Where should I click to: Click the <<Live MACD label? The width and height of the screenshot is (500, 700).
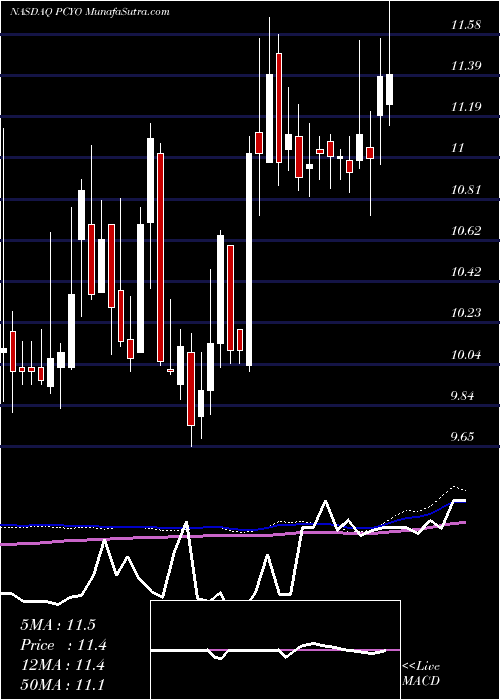(421, 674)
